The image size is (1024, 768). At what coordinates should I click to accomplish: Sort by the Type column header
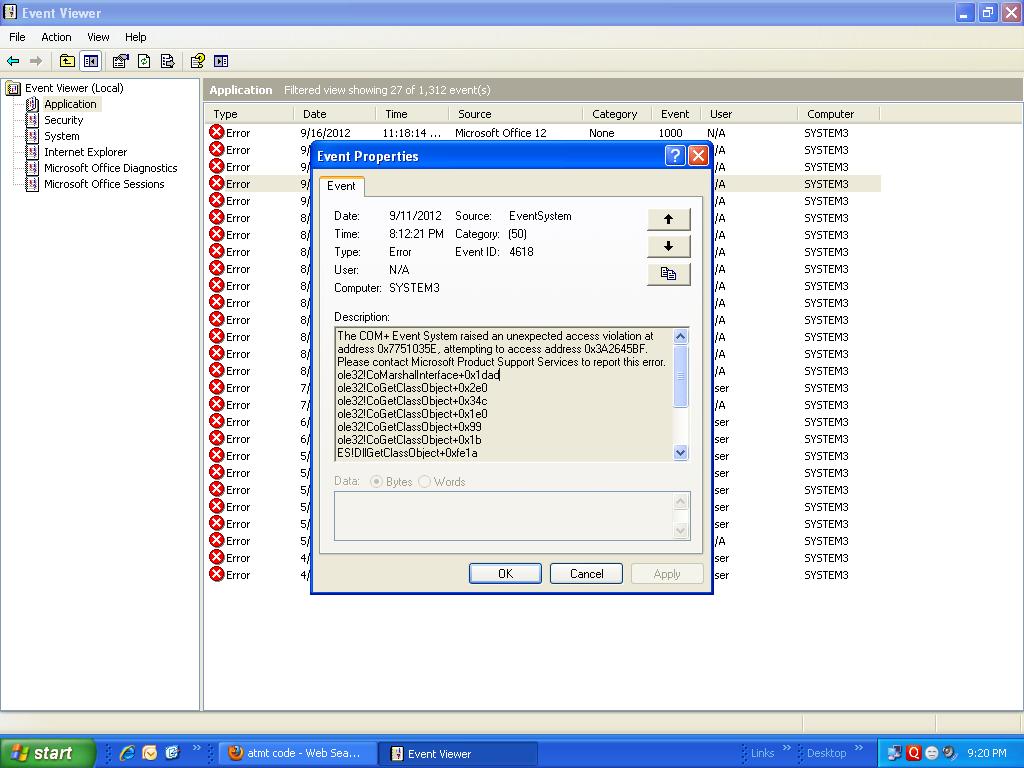pos(249,114)
